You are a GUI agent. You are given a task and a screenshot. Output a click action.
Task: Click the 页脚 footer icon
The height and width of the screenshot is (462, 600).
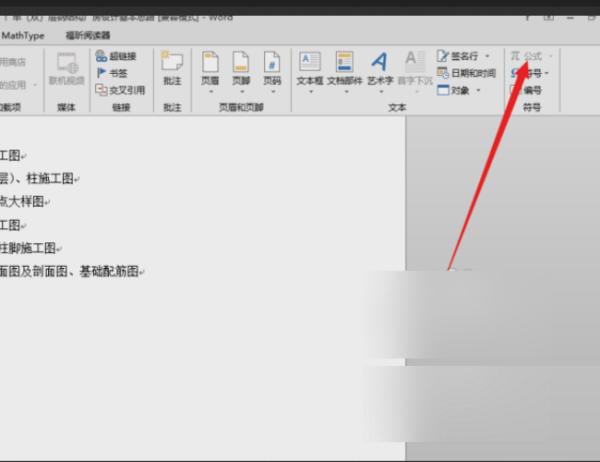[241, 62]
